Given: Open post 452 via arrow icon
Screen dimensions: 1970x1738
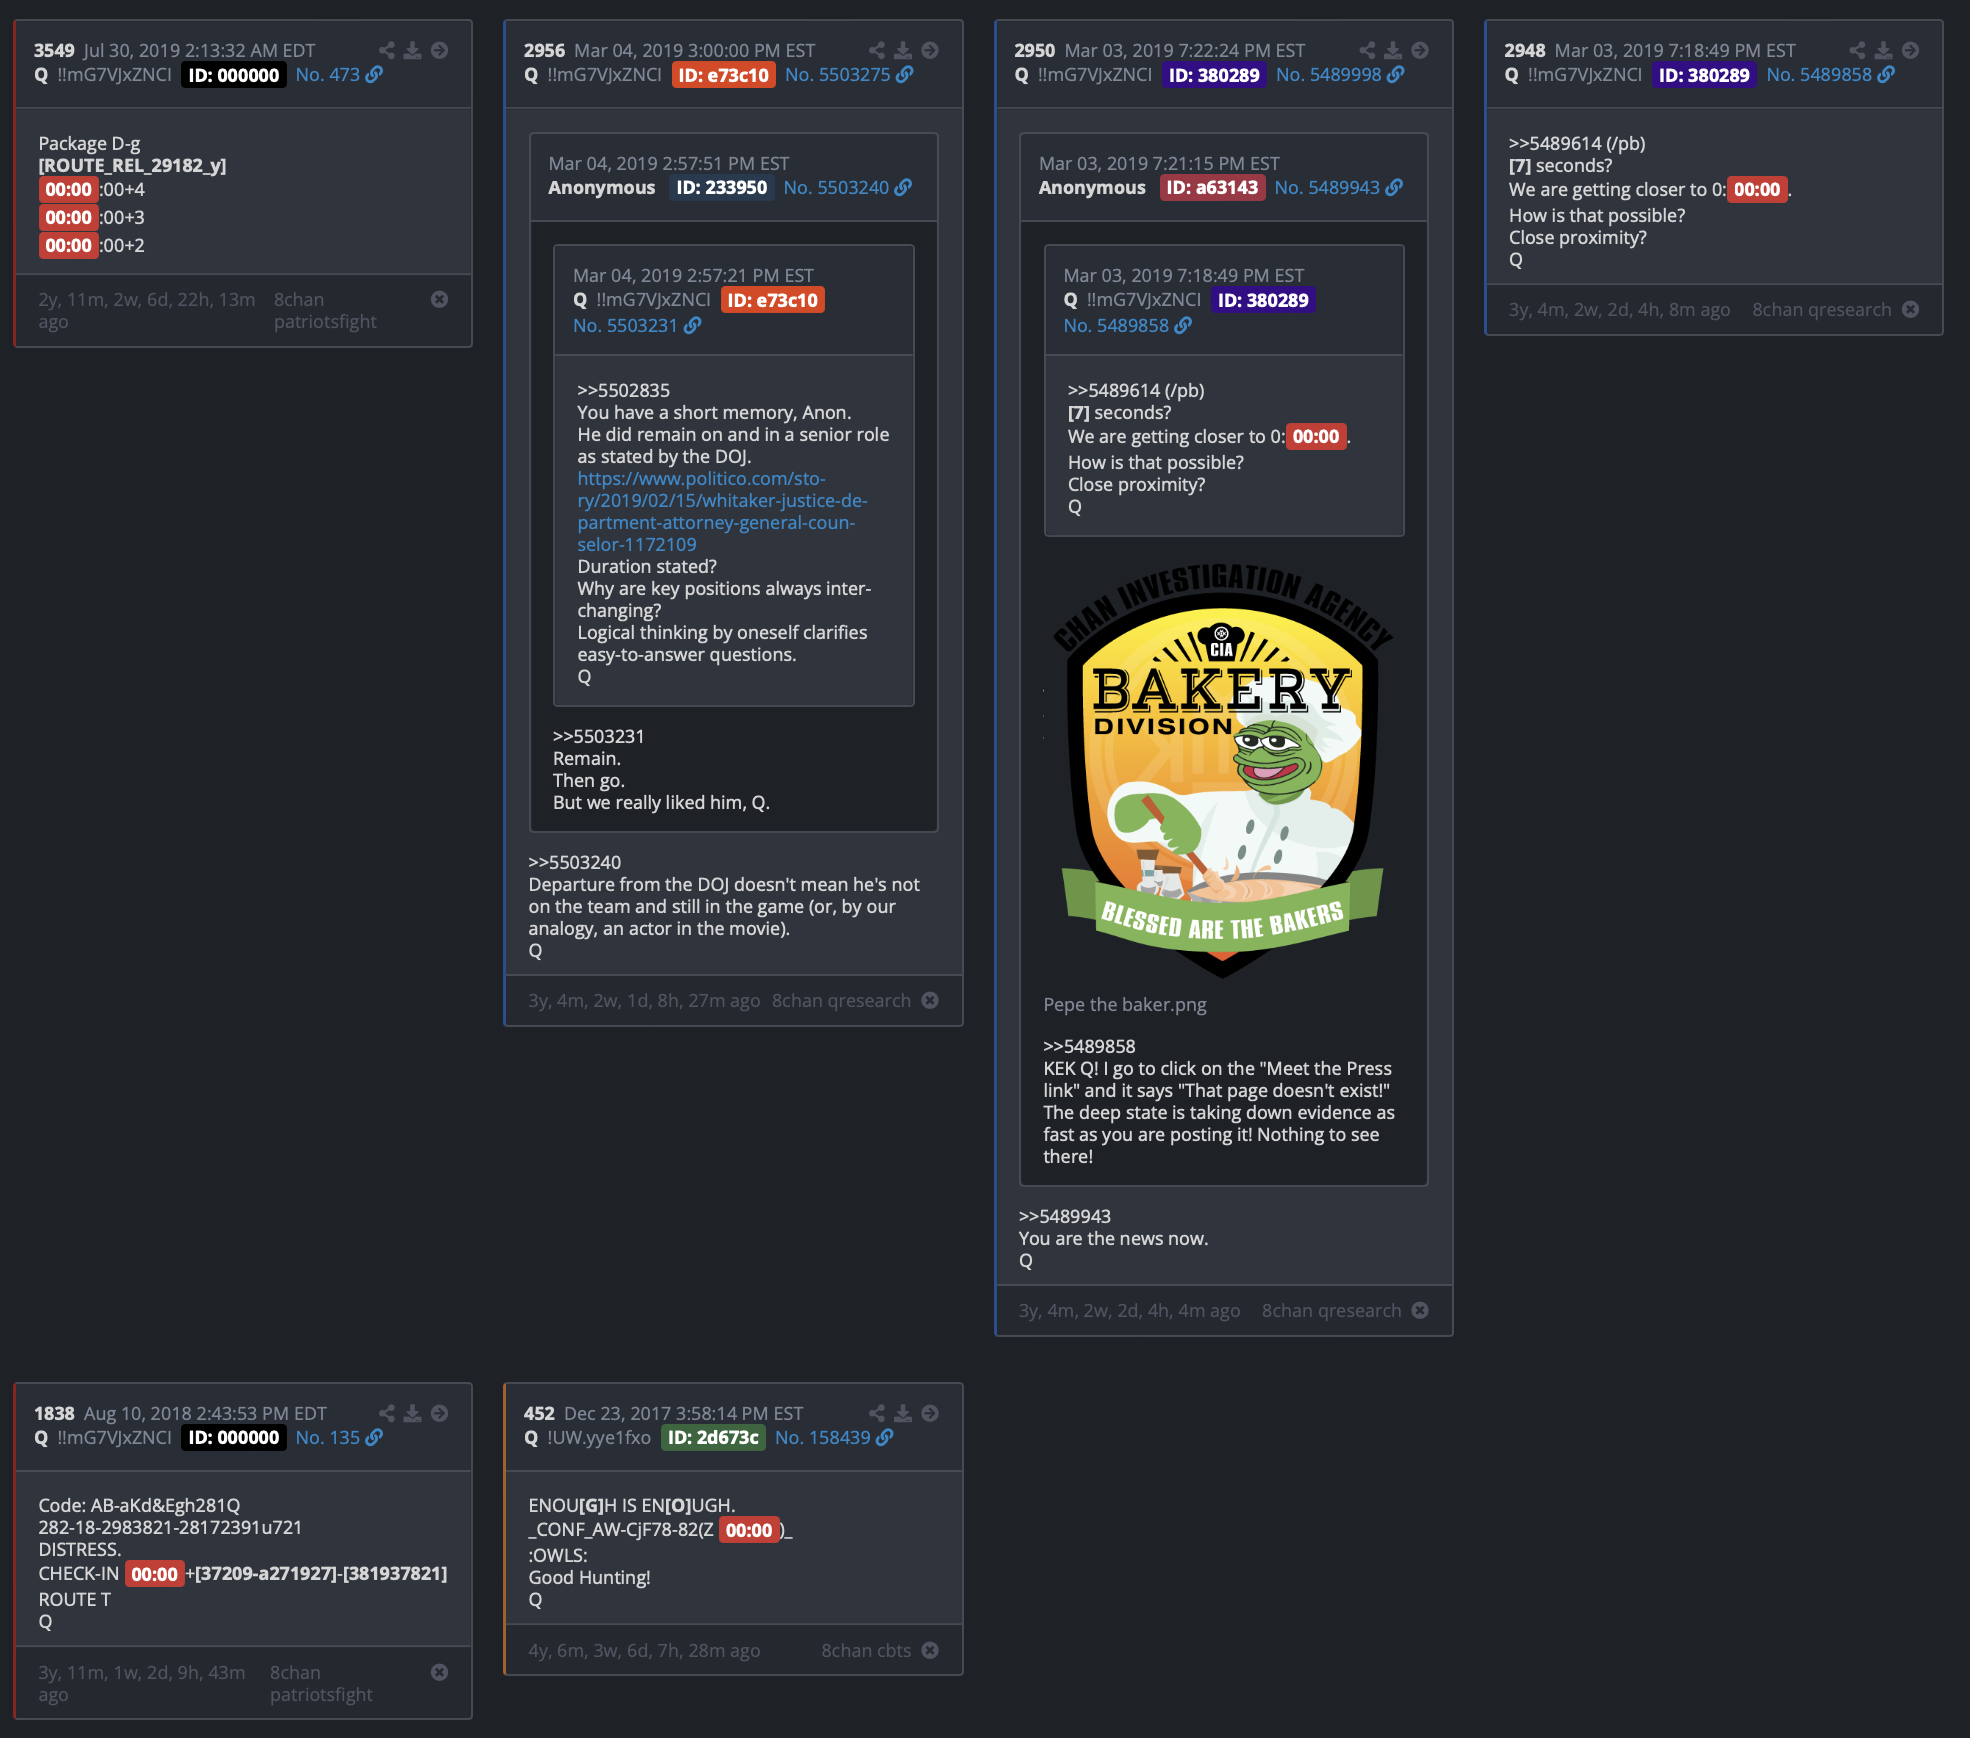Looking at the screenshot, I should point(930,1413).
